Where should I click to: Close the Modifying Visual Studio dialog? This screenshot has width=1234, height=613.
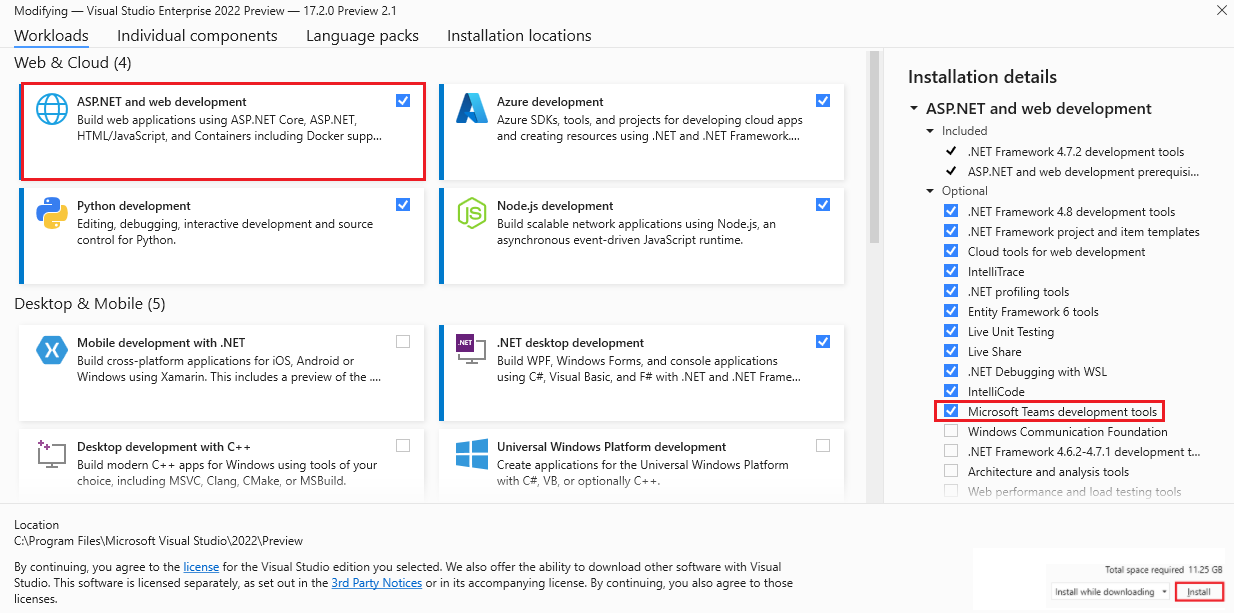pos(1221,10)
